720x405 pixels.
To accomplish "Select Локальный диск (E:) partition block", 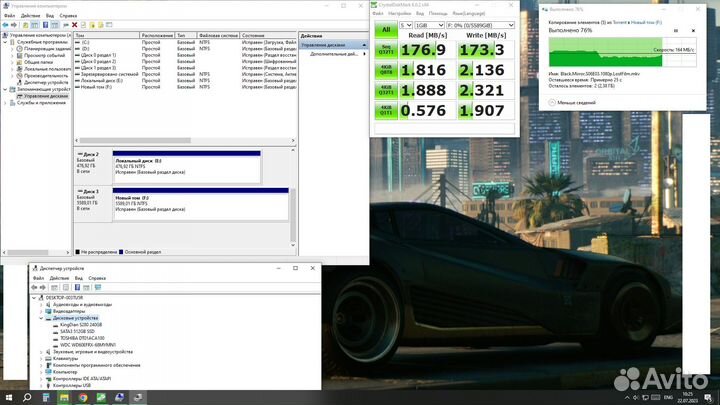I will pos(186,167).
